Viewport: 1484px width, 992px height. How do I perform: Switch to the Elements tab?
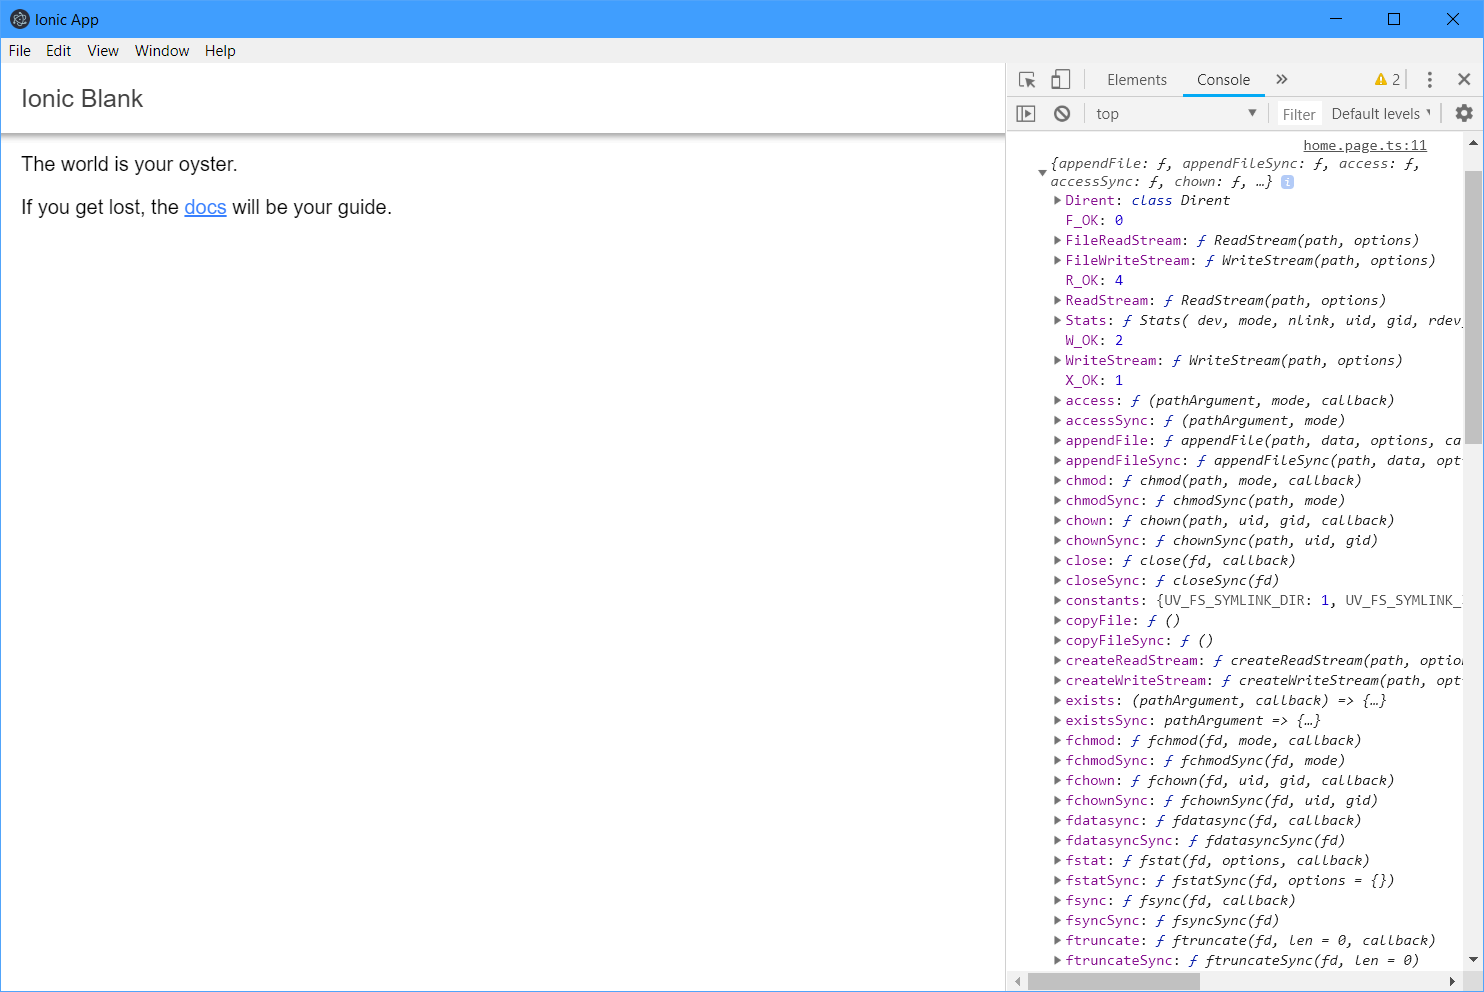tap(1136, 79)
